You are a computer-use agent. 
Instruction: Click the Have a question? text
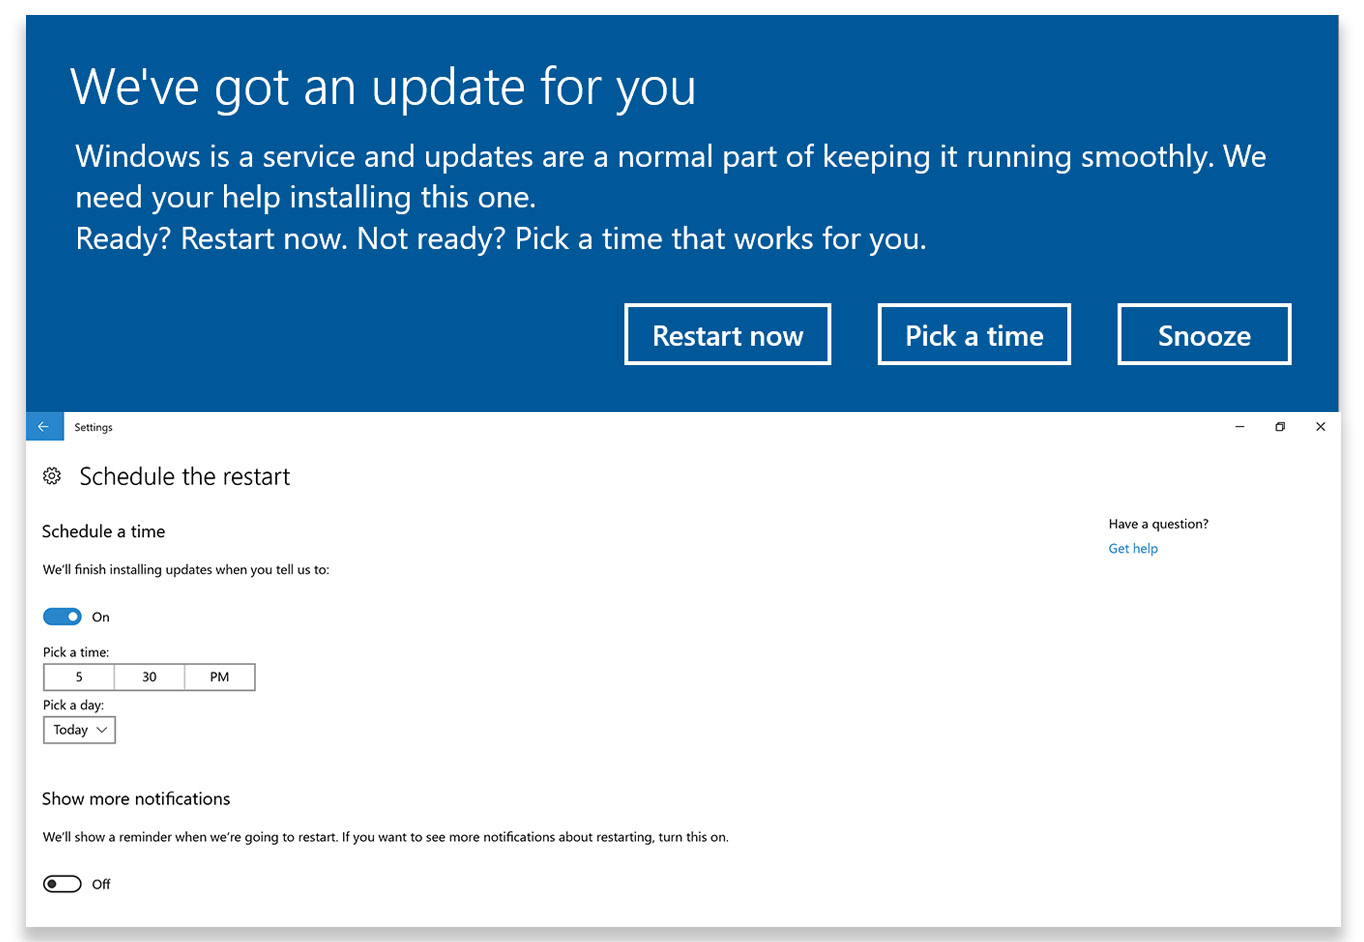pyautogui.click(x=1158, y=524)
